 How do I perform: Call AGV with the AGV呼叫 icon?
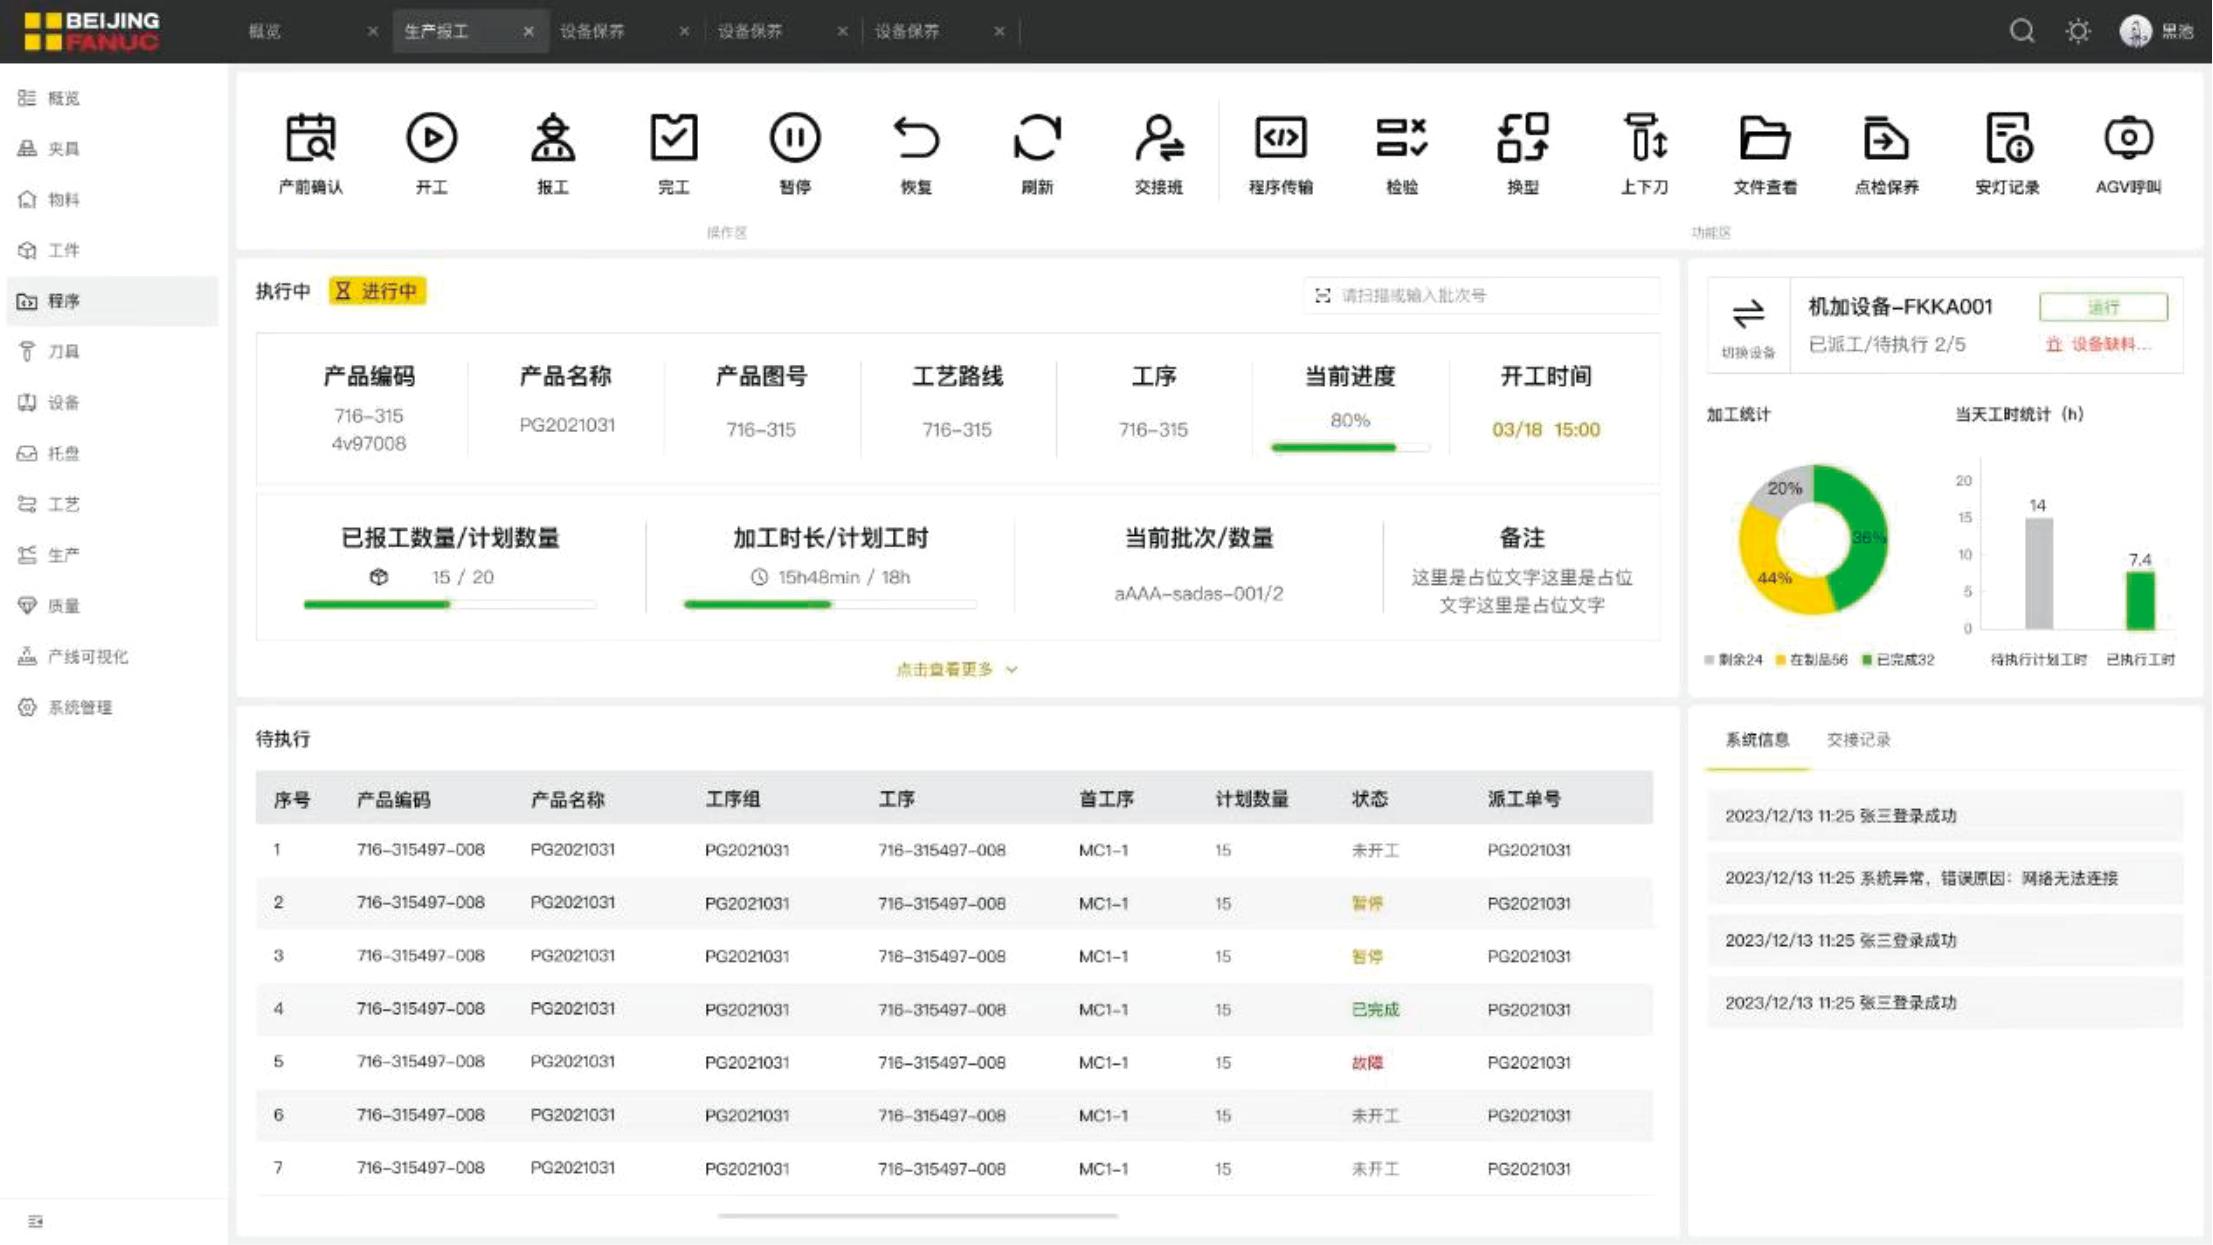click(2127, 139)
